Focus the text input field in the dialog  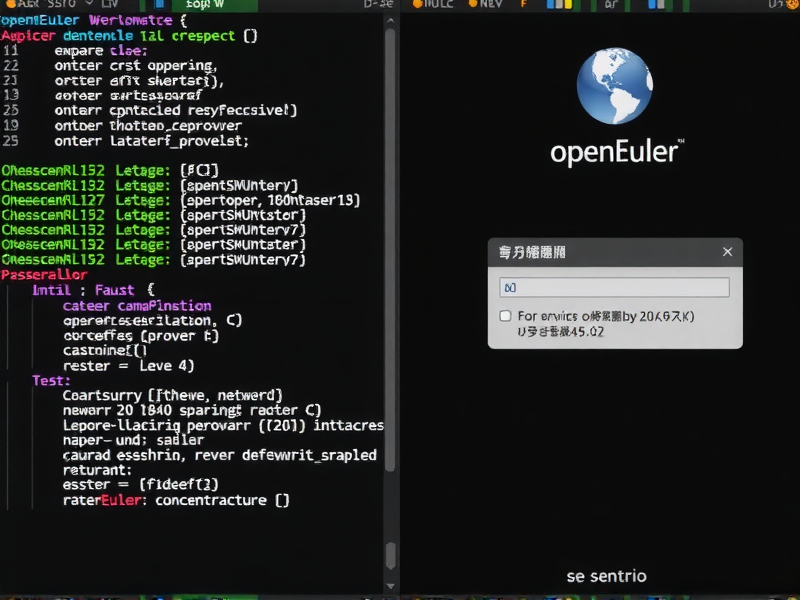pos(614,287)
